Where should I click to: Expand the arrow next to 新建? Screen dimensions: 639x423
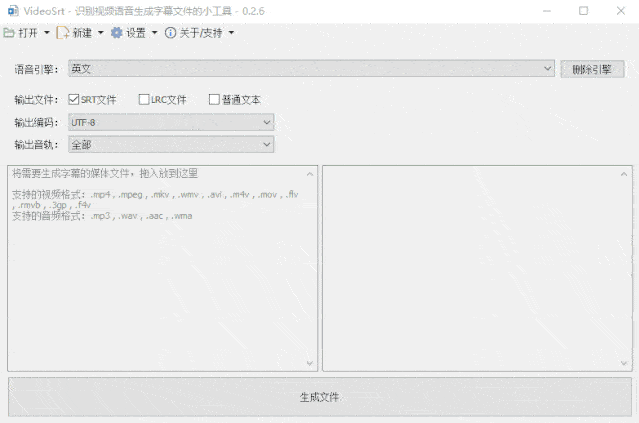point(100,33)
